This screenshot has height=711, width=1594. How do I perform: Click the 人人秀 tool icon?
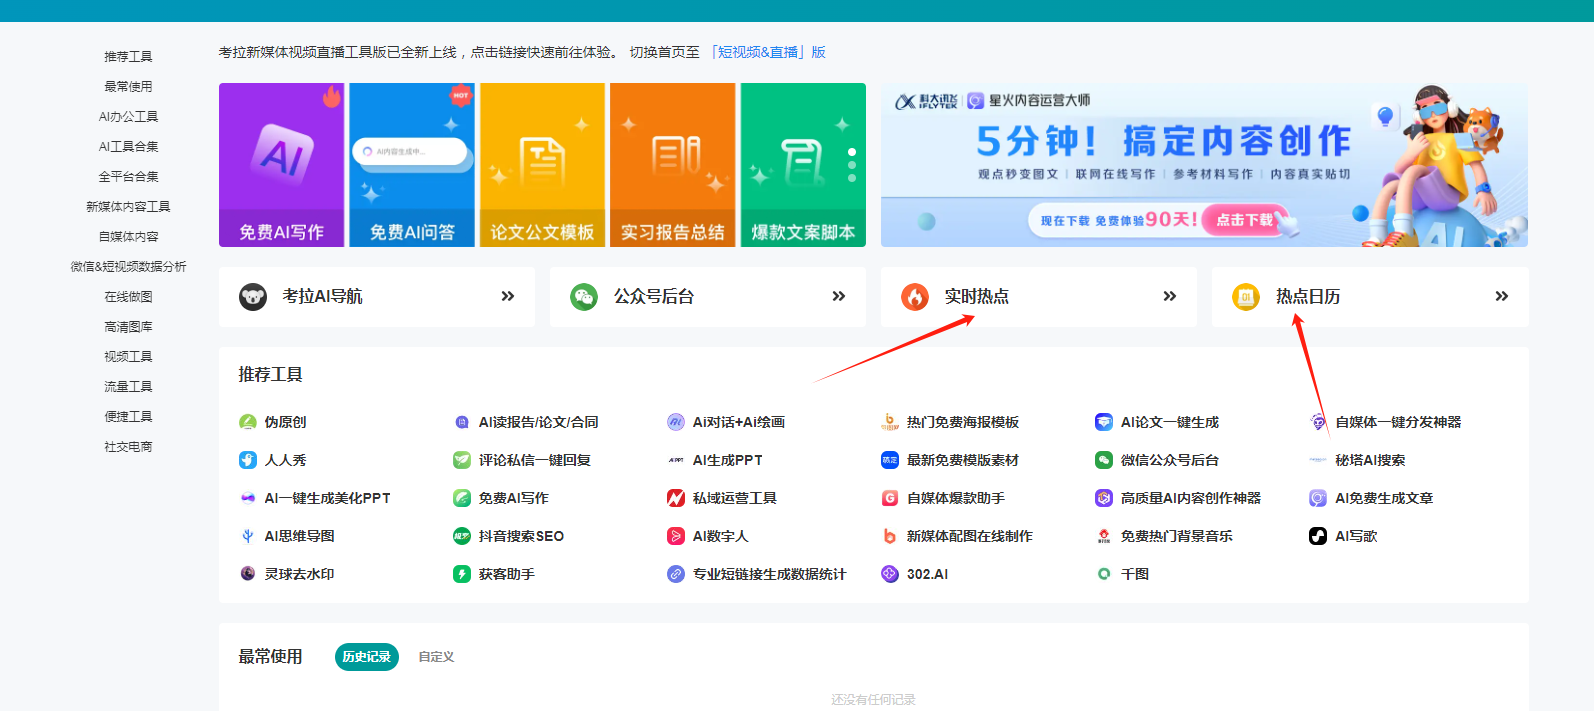click(x=248, y=460)
